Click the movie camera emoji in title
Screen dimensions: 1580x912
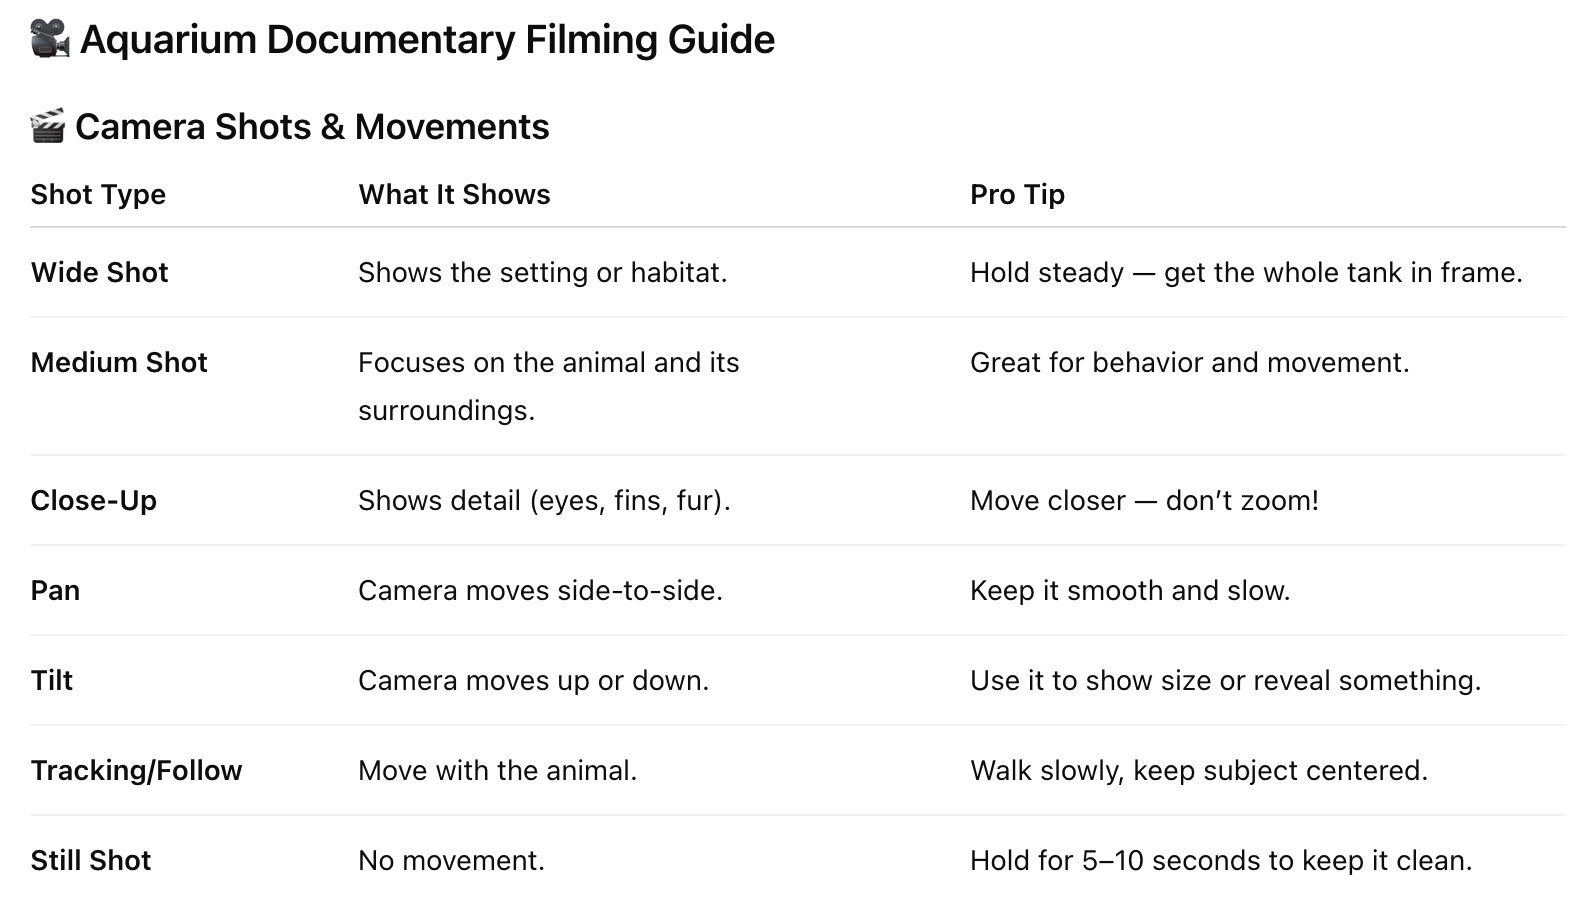[x=50, y=40]
